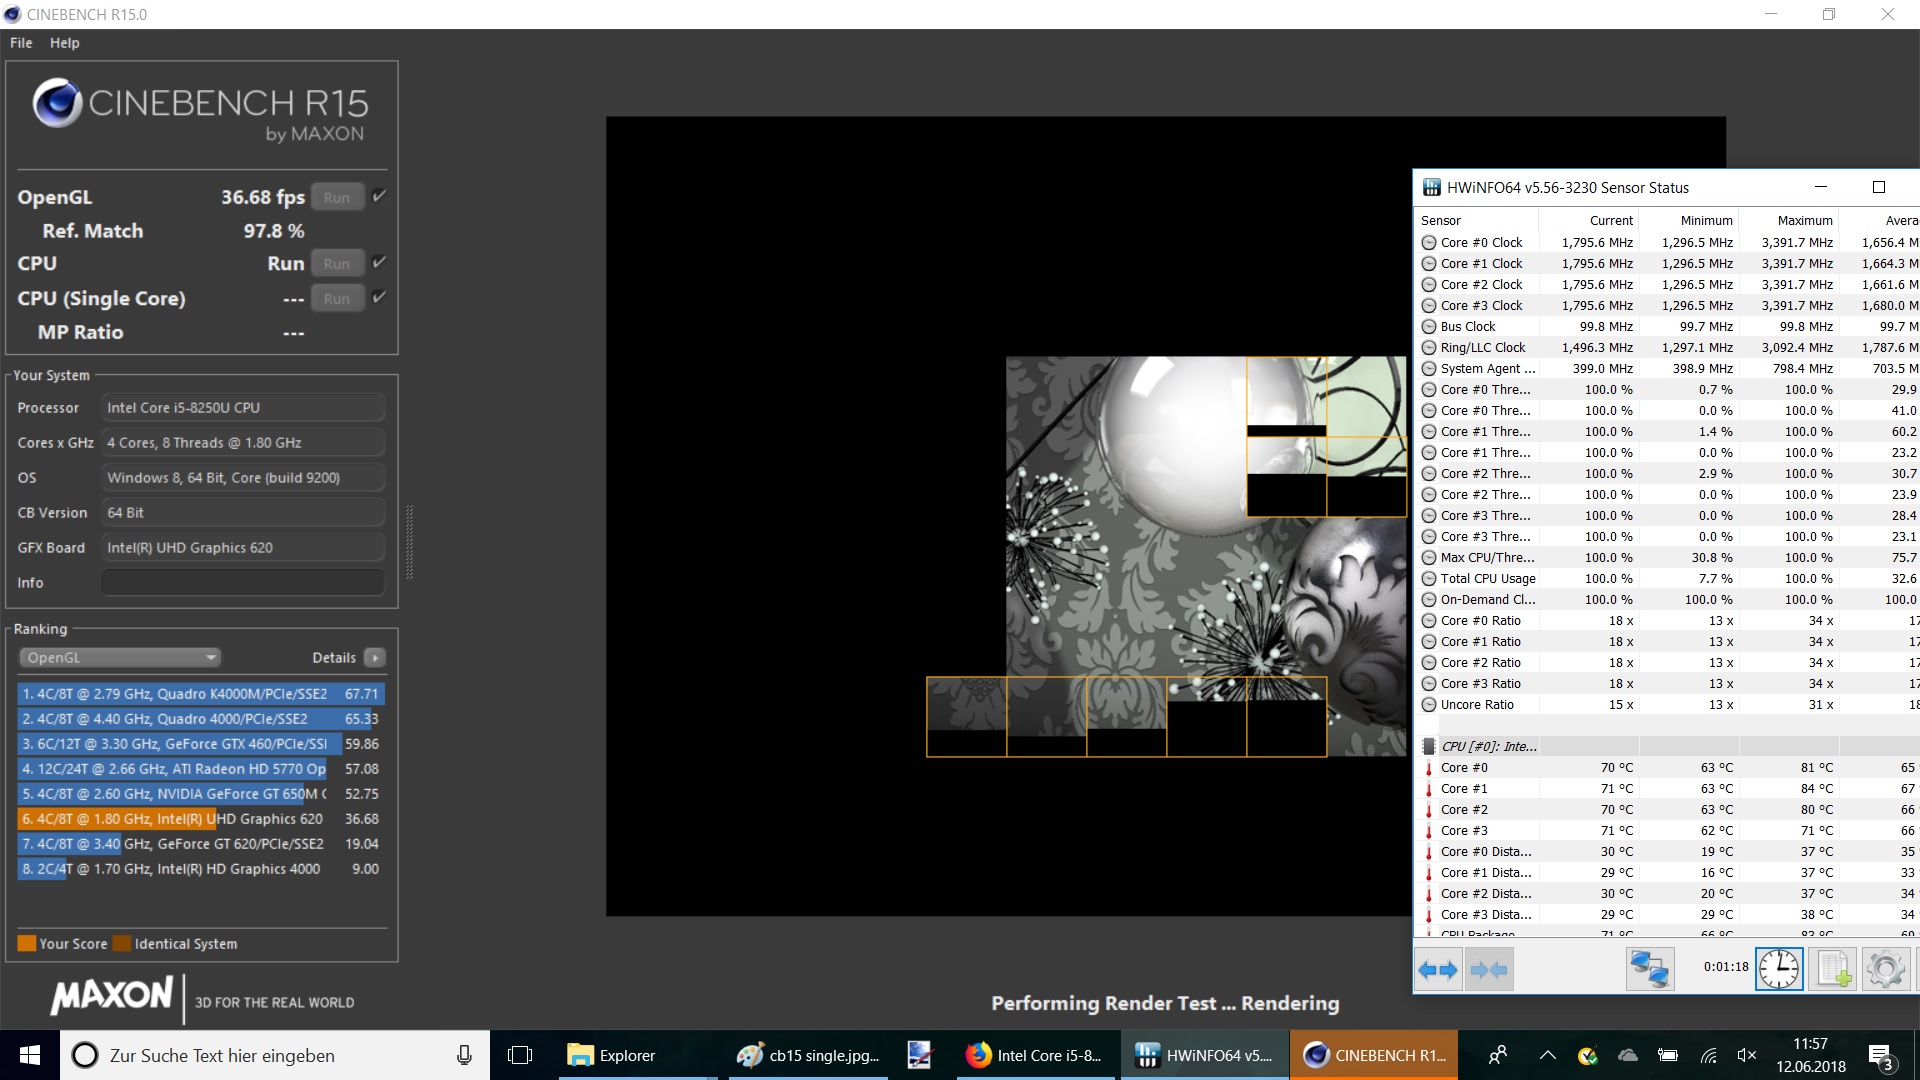Click the Your Score orange legend swatch
This screenshot has height=1080, width=1920.
(x=27, y=943)
